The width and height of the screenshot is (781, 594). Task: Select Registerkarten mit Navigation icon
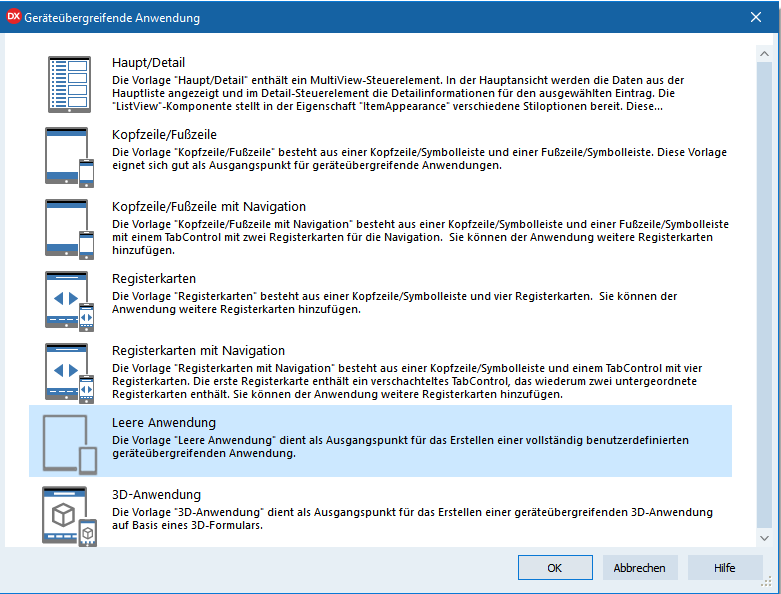click(x=69, y=372)
